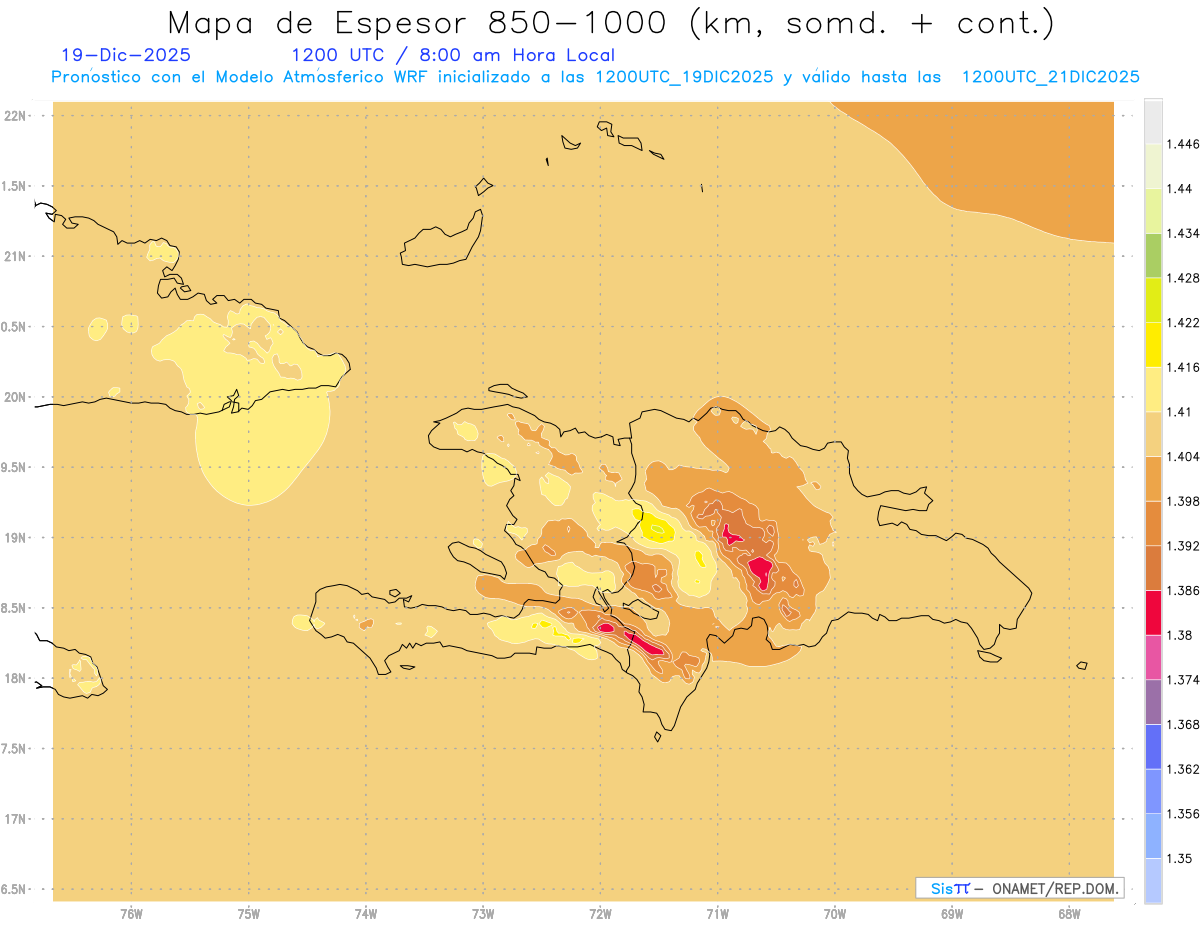Click the latitude label '17N'
The image size is (1200, 927).
[16, 819]
